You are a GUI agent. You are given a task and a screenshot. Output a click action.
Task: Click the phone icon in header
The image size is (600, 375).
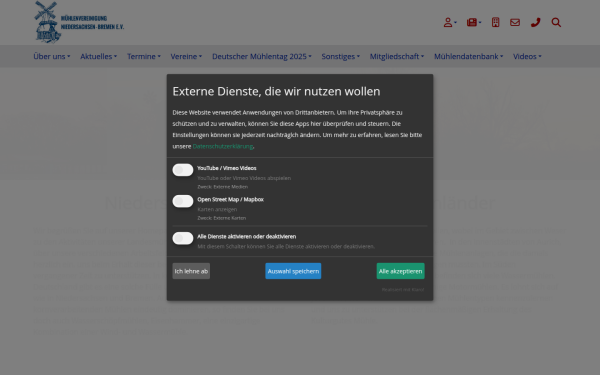click(x=535, y=23)
